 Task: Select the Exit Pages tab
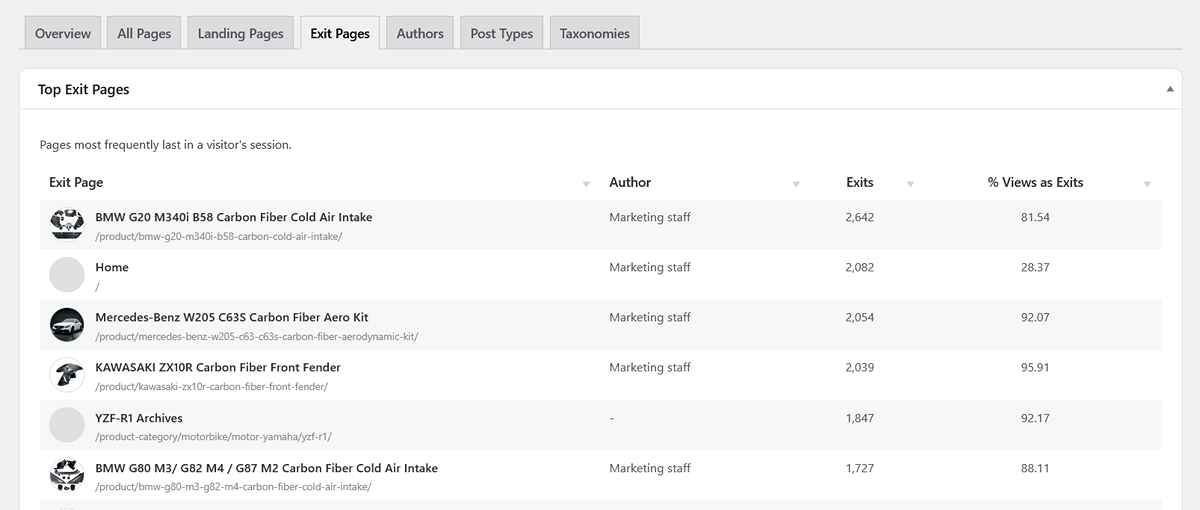point(340,33)
